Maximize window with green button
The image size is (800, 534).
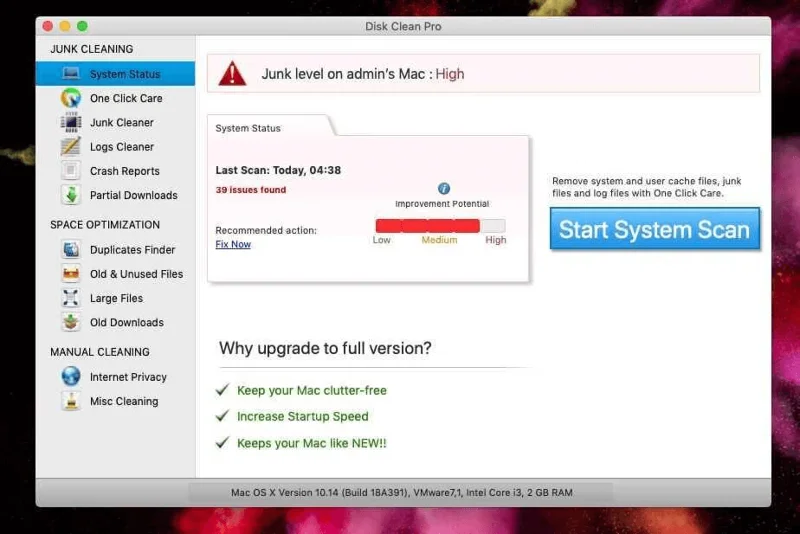[82, 26]
